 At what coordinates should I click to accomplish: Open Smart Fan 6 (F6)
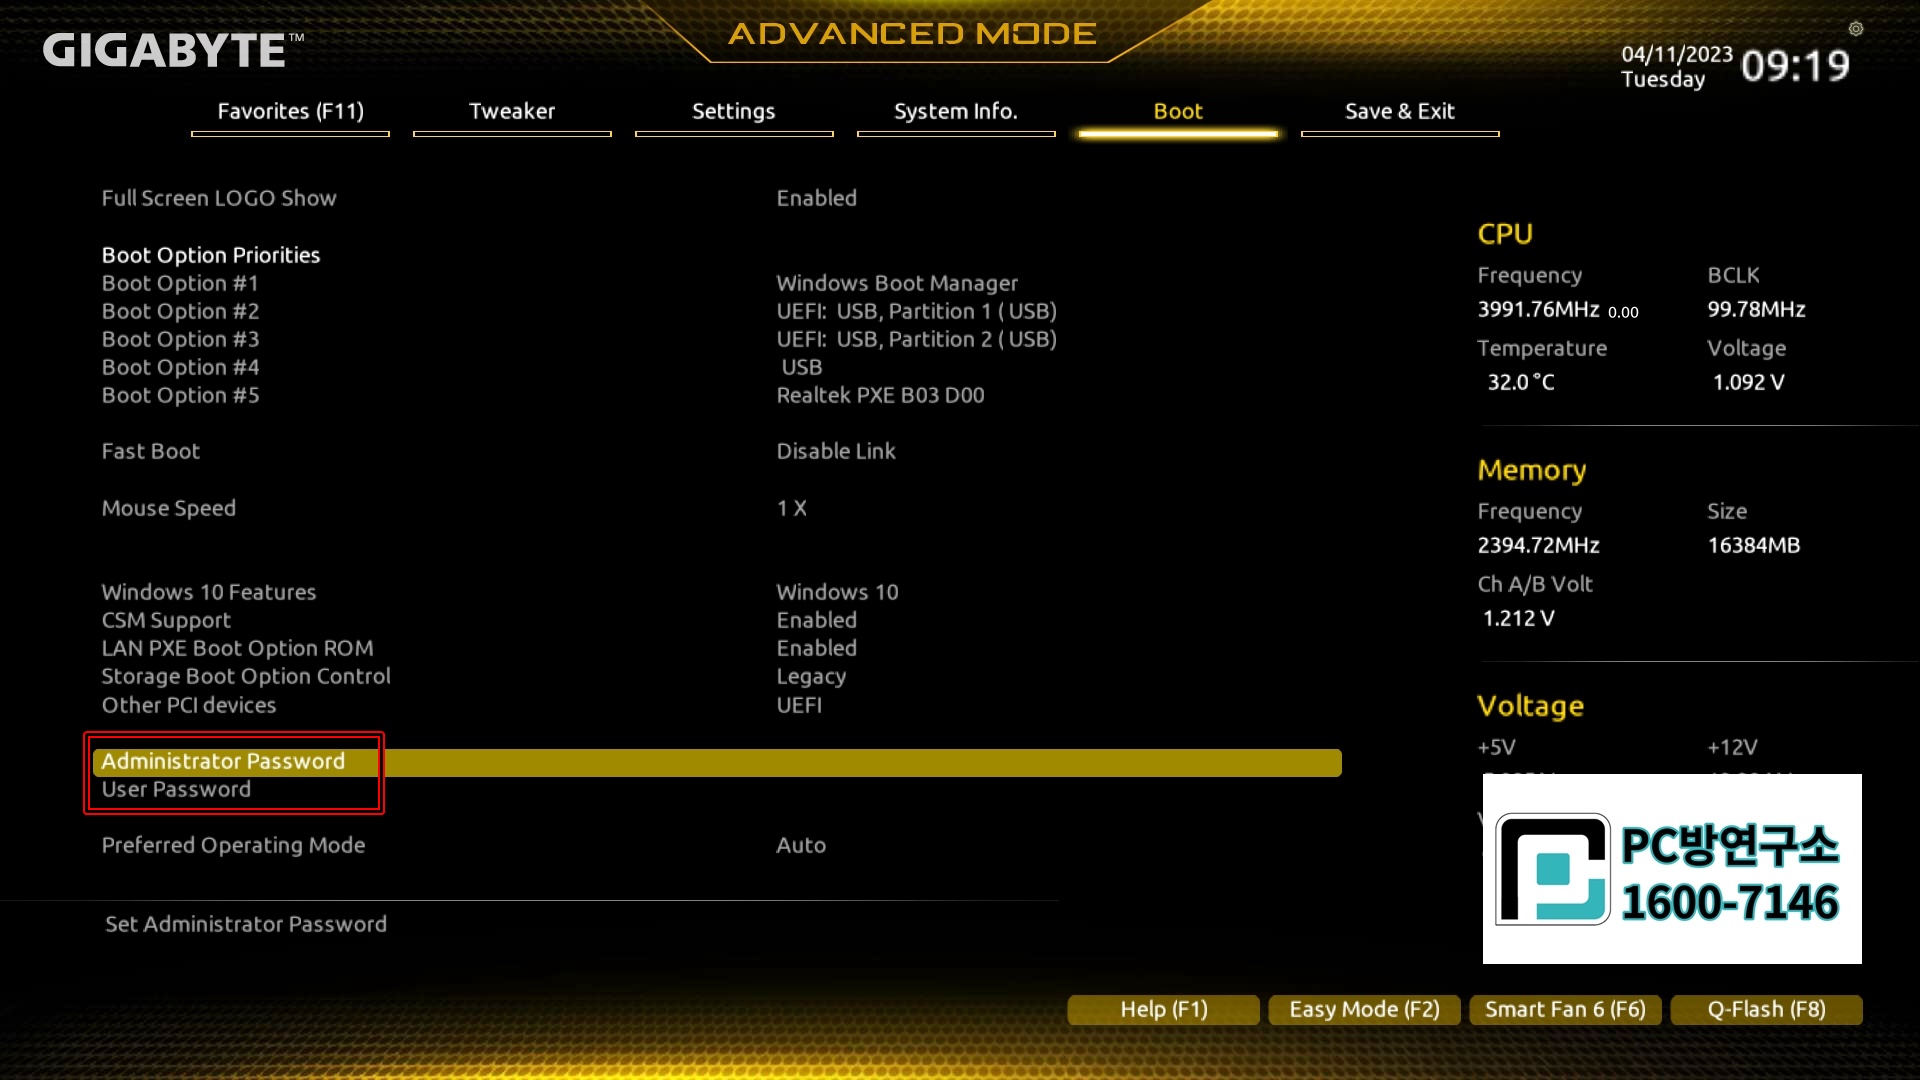click(1565, 1009)
